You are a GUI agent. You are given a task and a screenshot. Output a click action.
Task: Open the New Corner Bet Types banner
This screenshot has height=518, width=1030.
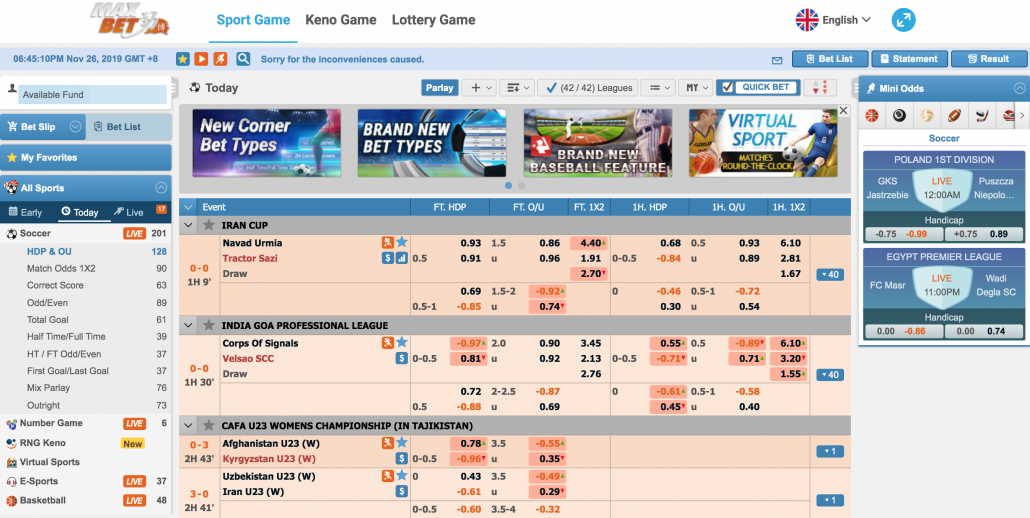point(267,143)
